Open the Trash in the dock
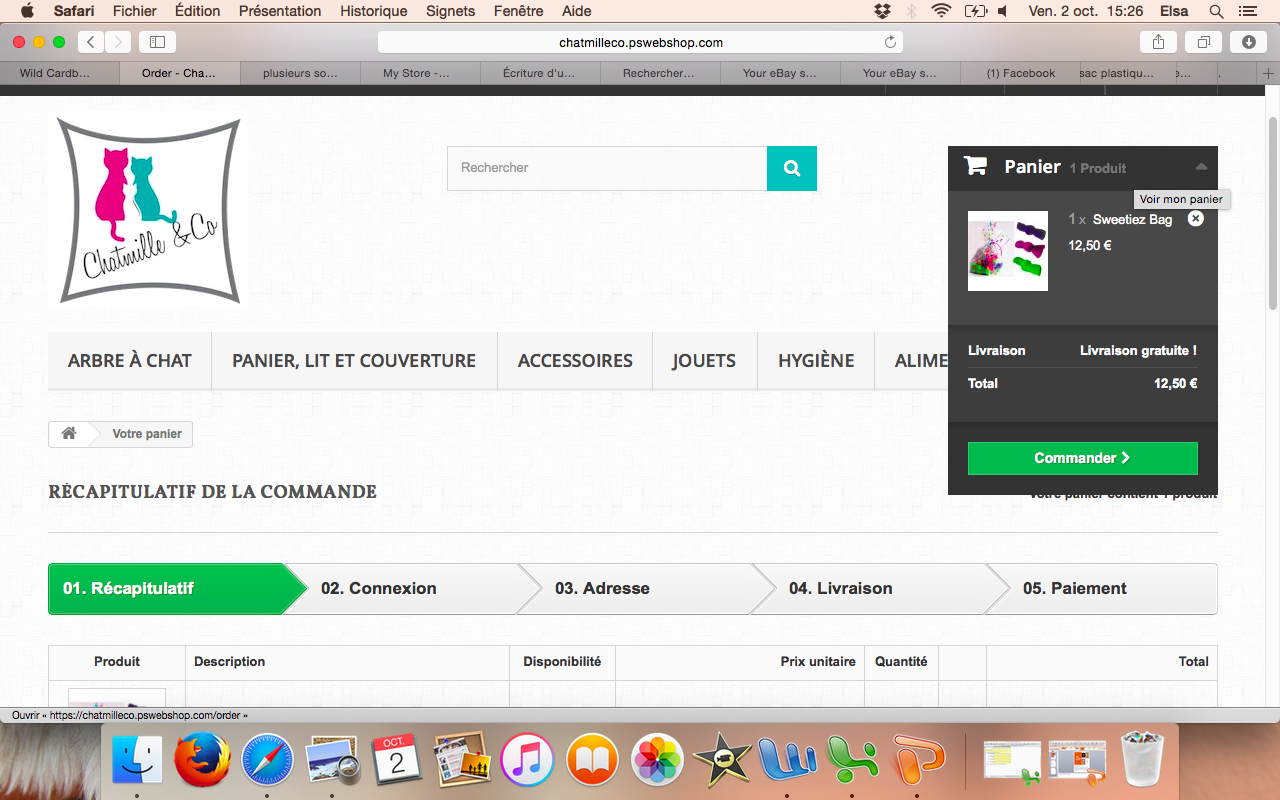Screen dimensions: 1280x800 click(1142, 760)
